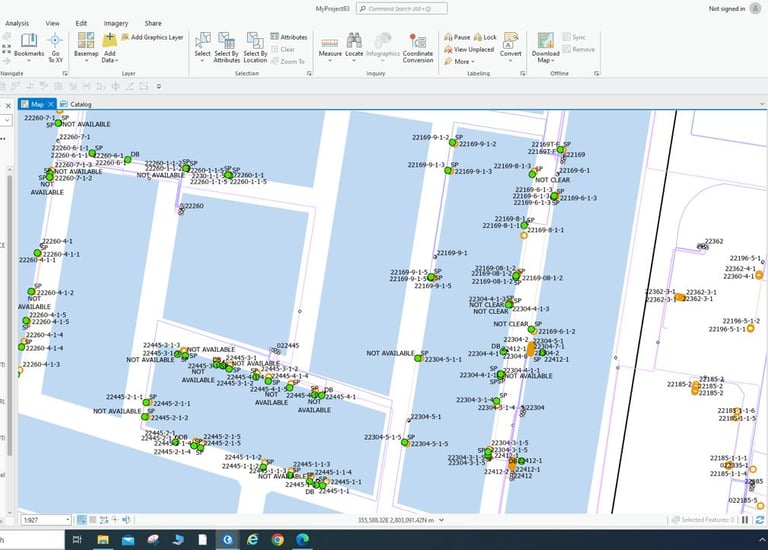Viewport: 768px width, 550px height.
Task: Open the Edit ribbon tab
Action: 81,23
